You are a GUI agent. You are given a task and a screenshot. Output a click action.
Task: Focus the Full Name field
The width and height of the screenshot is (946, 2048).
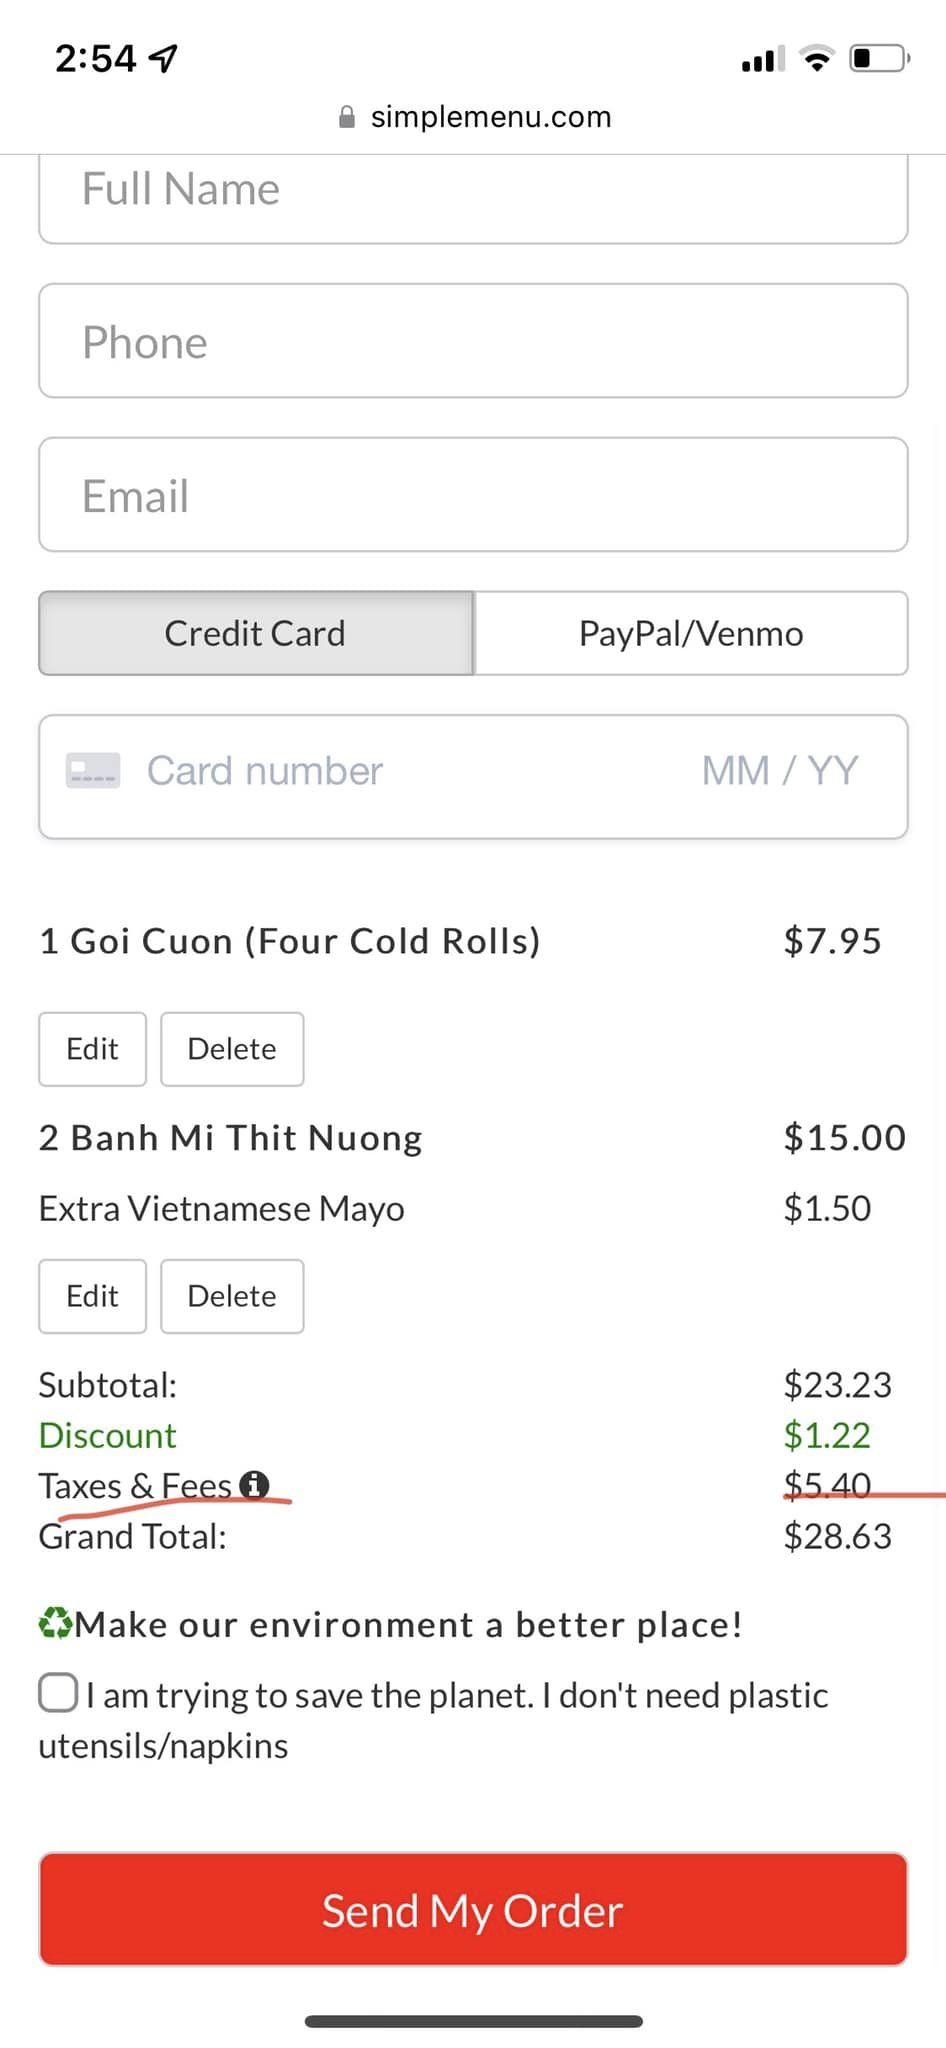(x=473, y=195)
